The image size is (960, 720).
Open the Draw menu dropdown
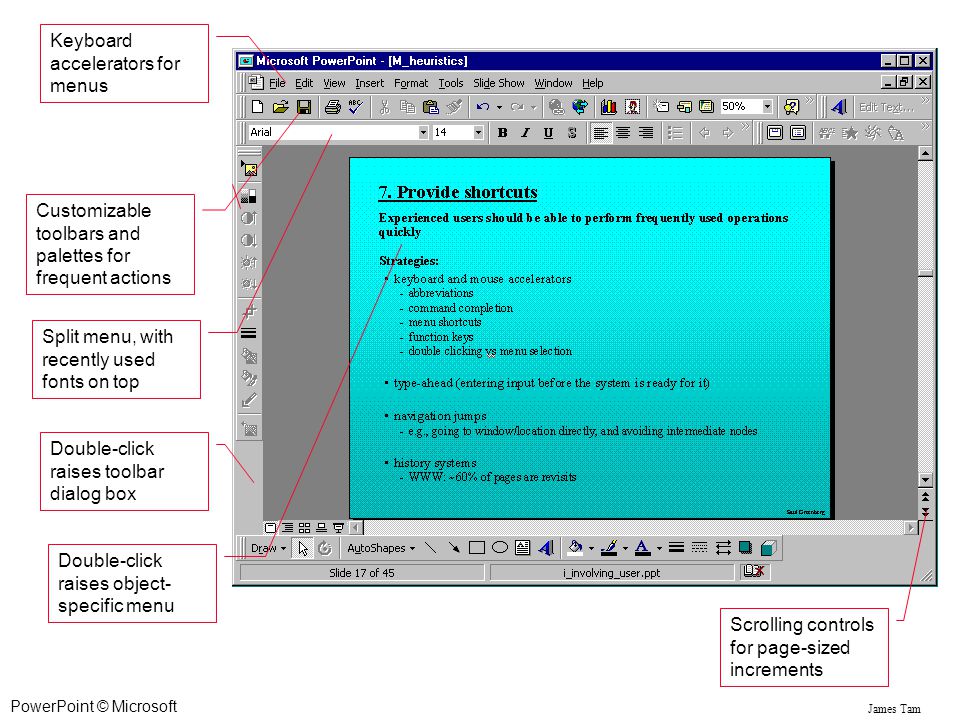[269, 549]
